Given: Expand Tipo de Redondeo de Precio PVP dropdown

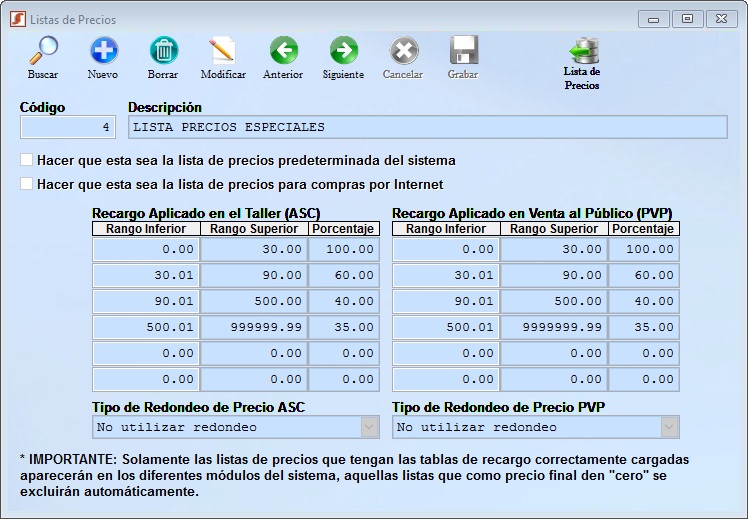Looking at the screenshot, I should tap(535, 427).
